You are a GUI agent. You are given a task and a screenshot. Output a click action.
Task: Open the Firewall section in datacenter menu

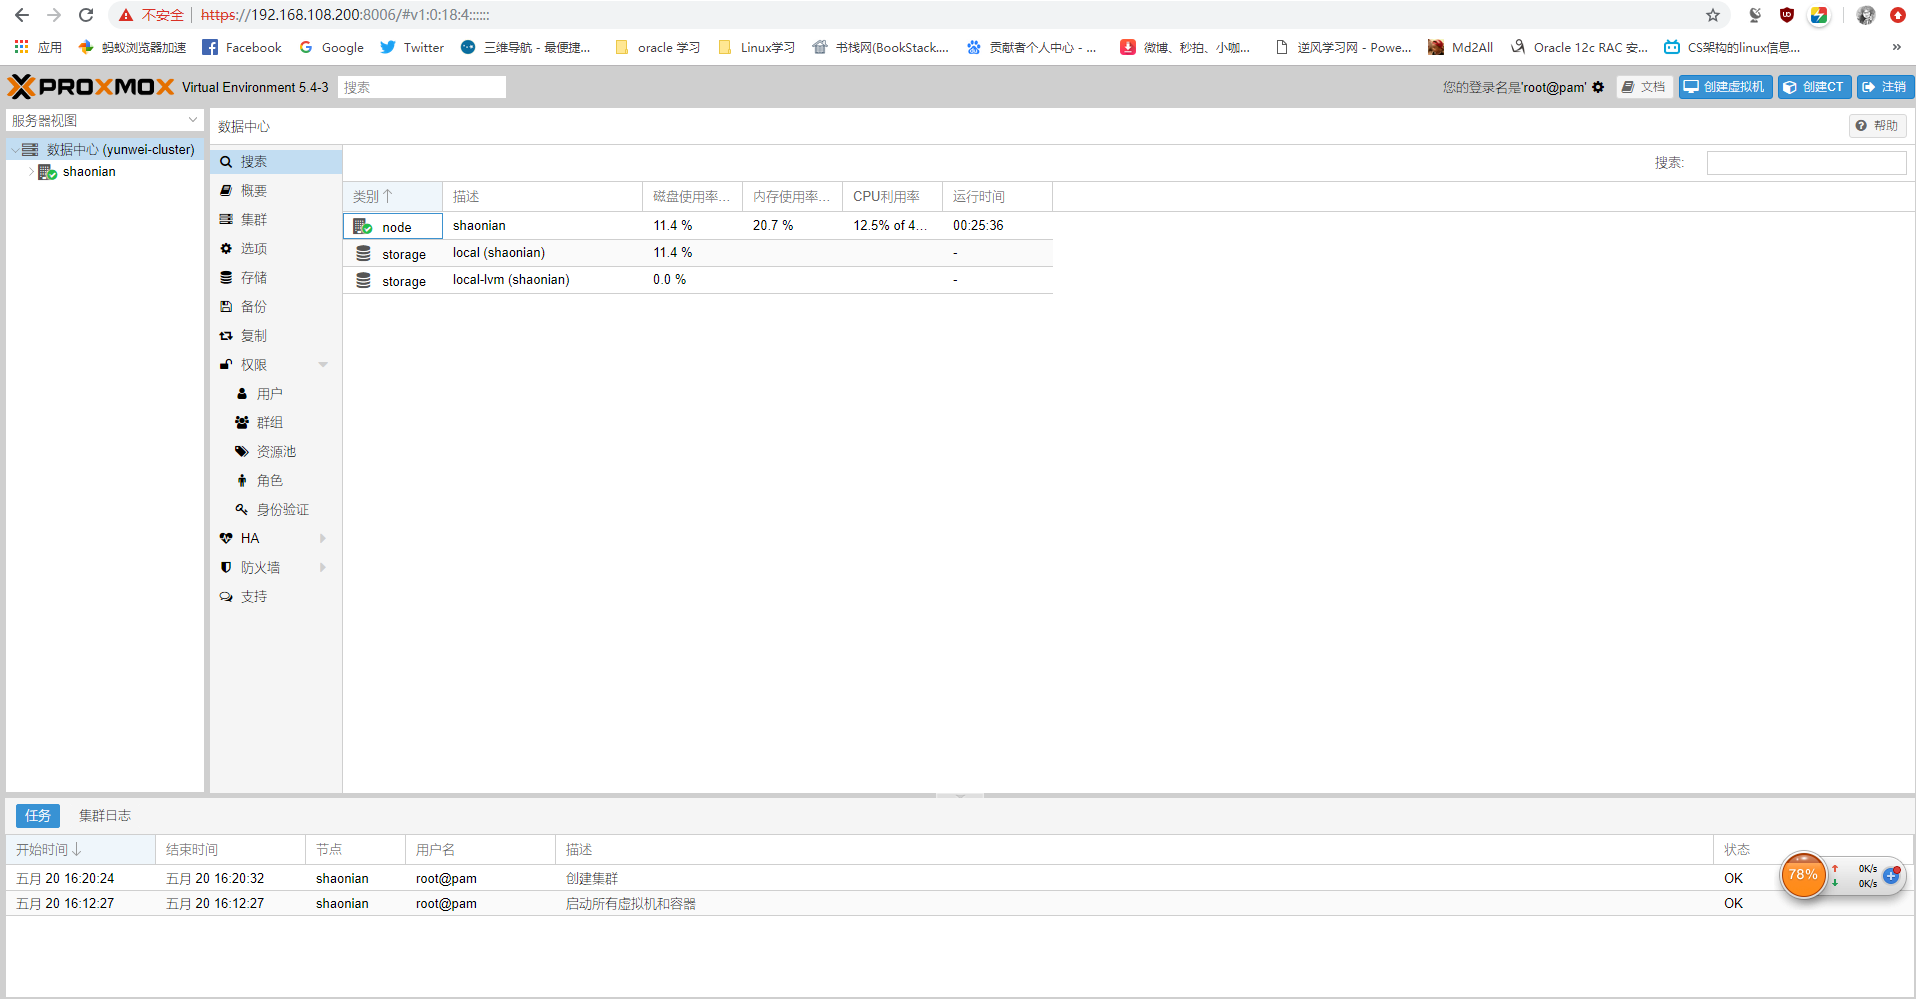(x=260, y=567)
